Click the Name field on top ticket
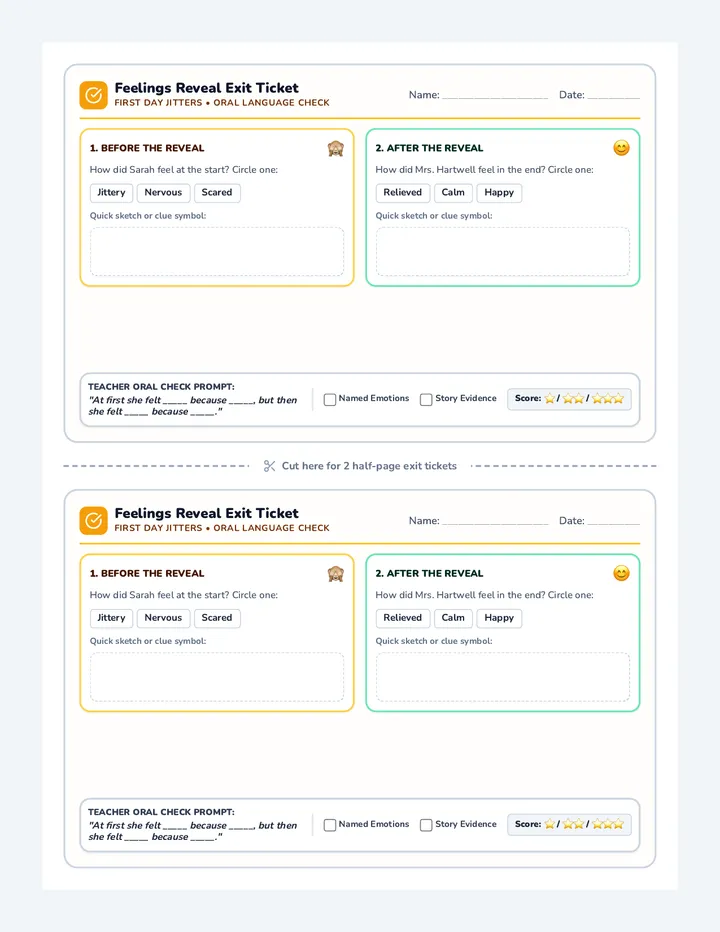This screenshot has height=932, width=720. coord(495,94)
